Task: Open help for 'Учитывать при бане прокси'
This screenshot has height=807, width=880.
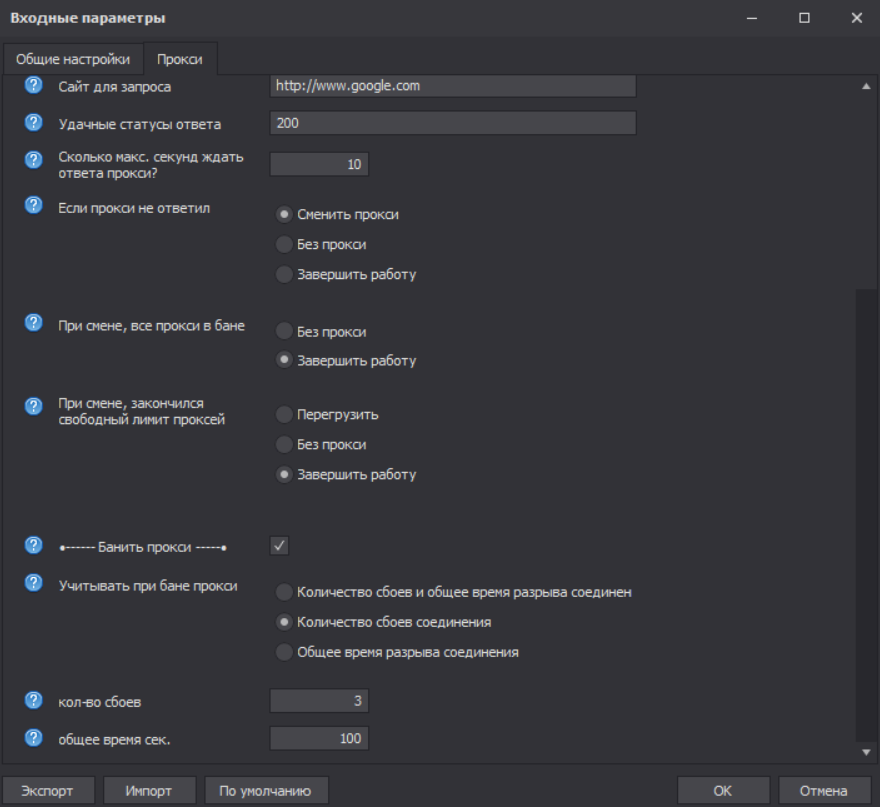Action: pyautogui.click(x=33, y=584)
